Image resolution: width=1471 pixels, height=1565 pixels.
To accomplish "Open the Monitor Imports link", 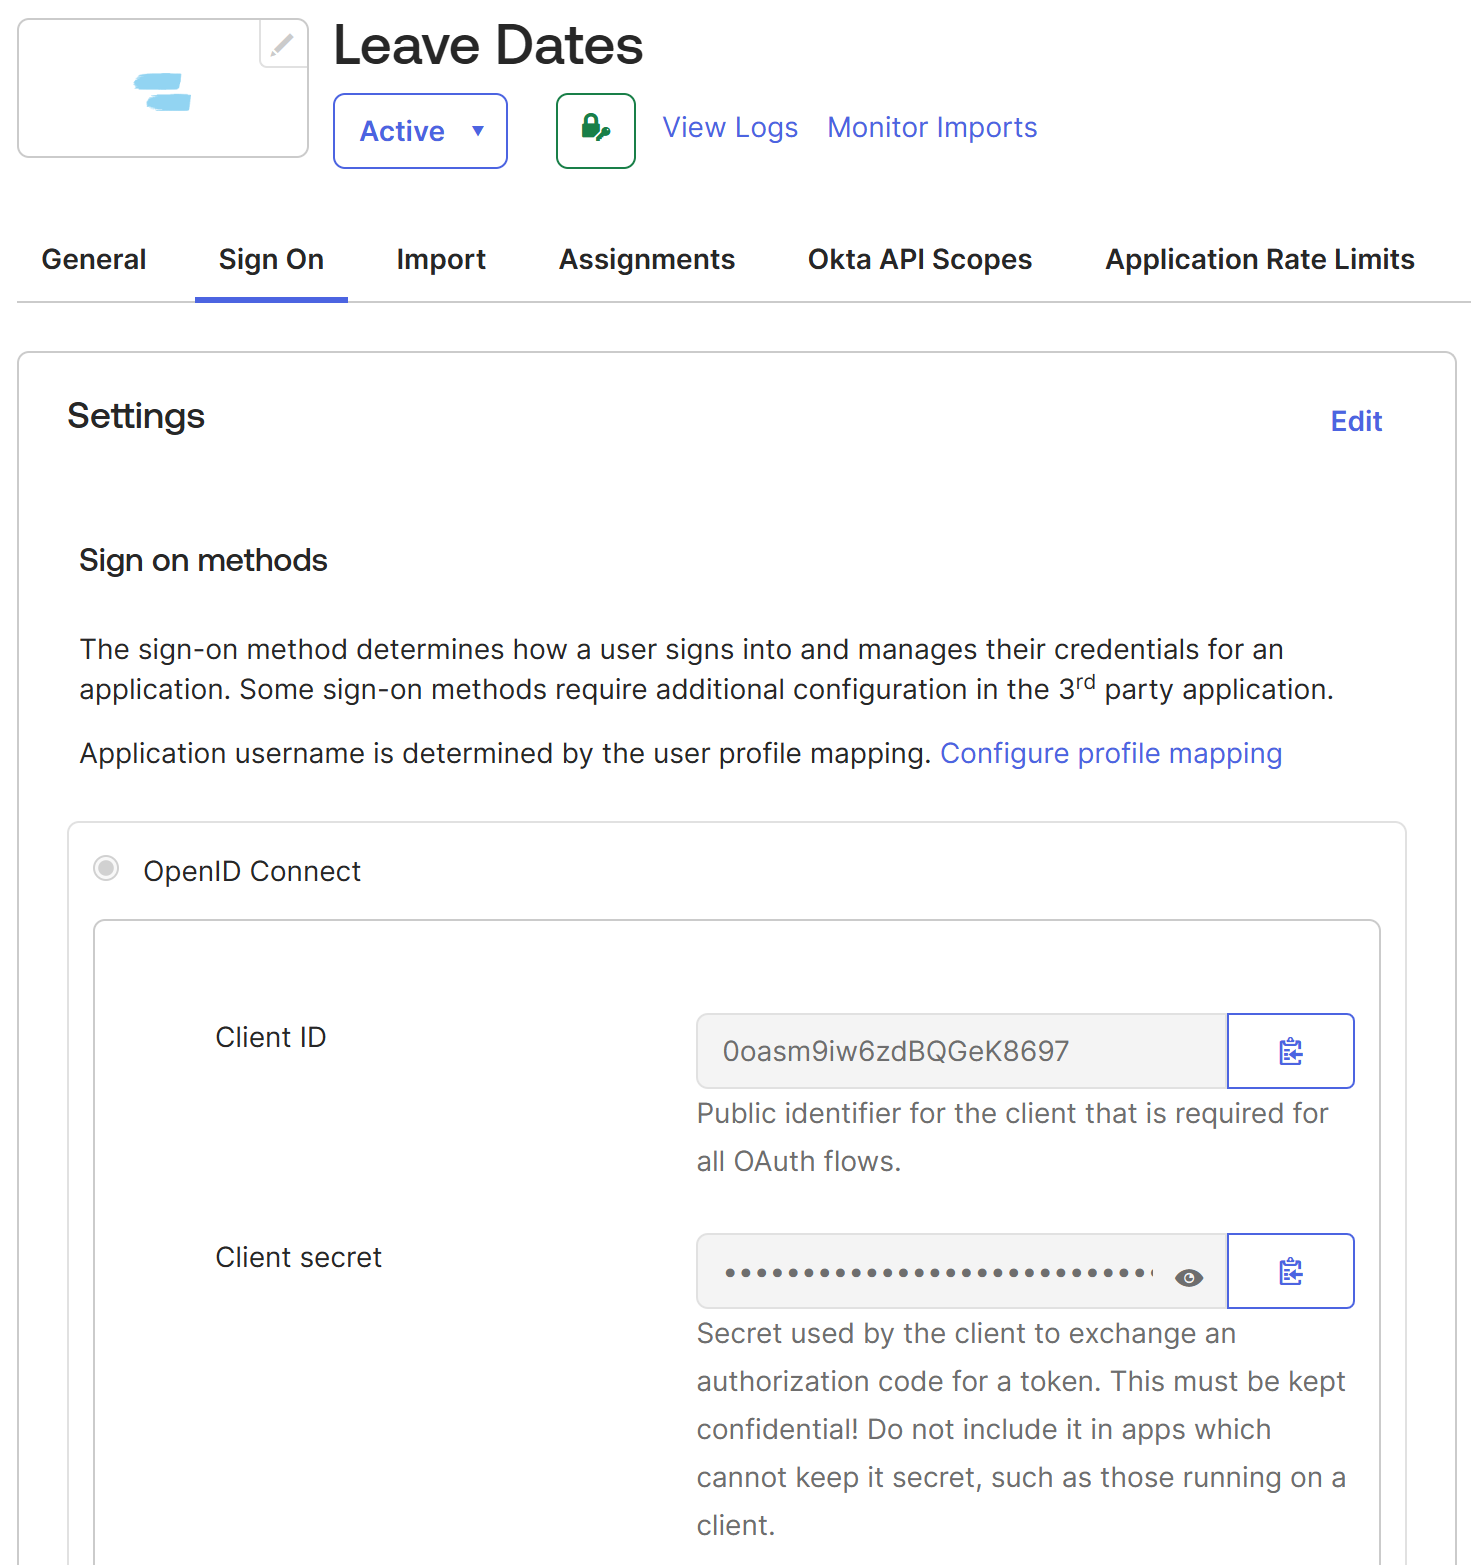I will pyautogui.click(x=932, y=128).
